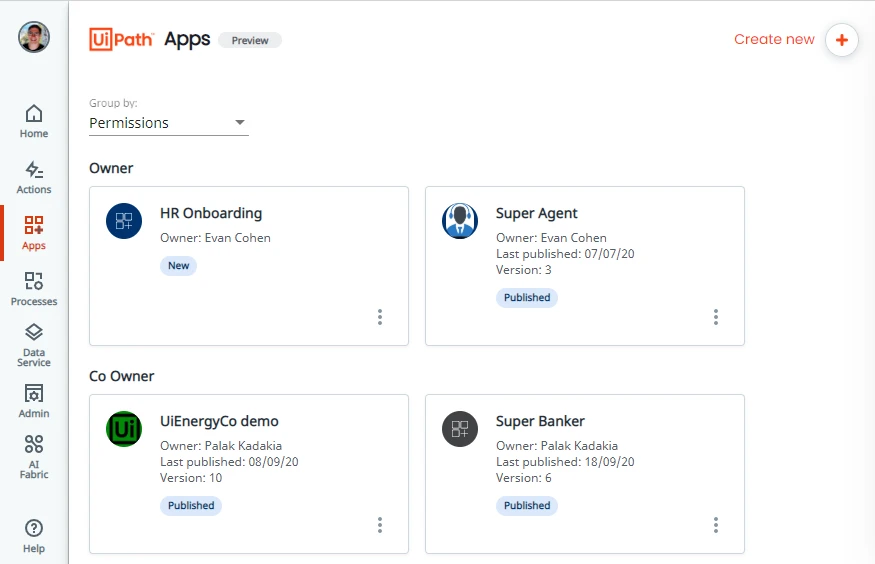Select Apps in the sidebar
Screen dimensions: 875x564
click(x=34, y=233)
